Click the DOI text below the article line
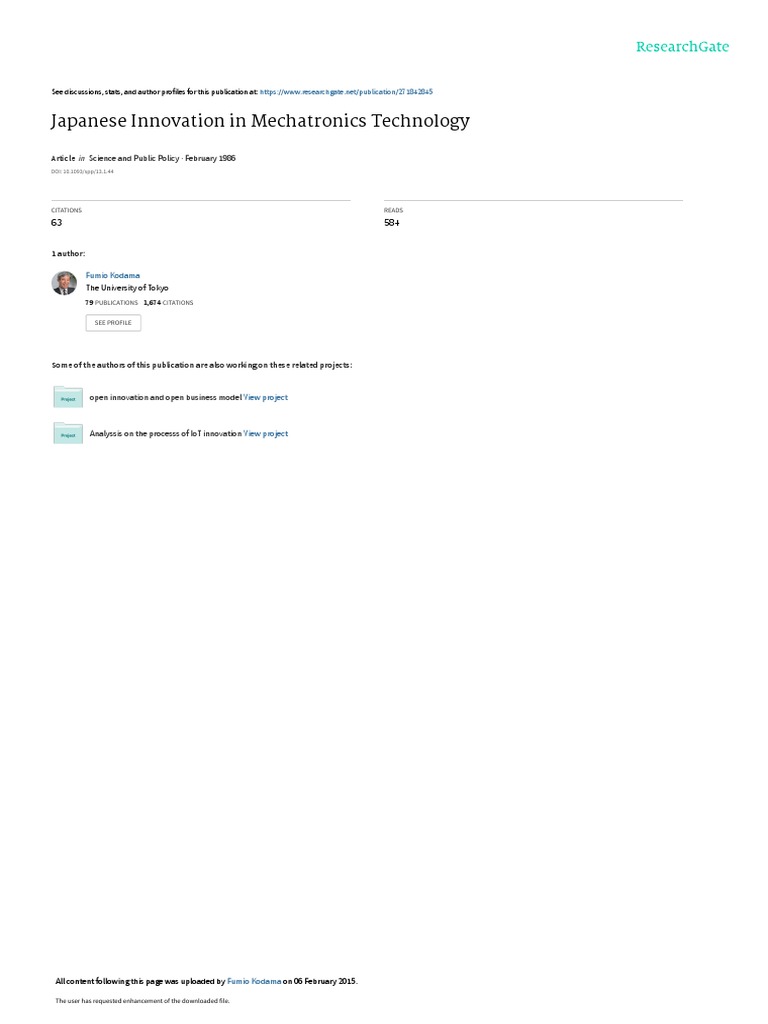The image size is (768, 1024). (x=82, y=172)
